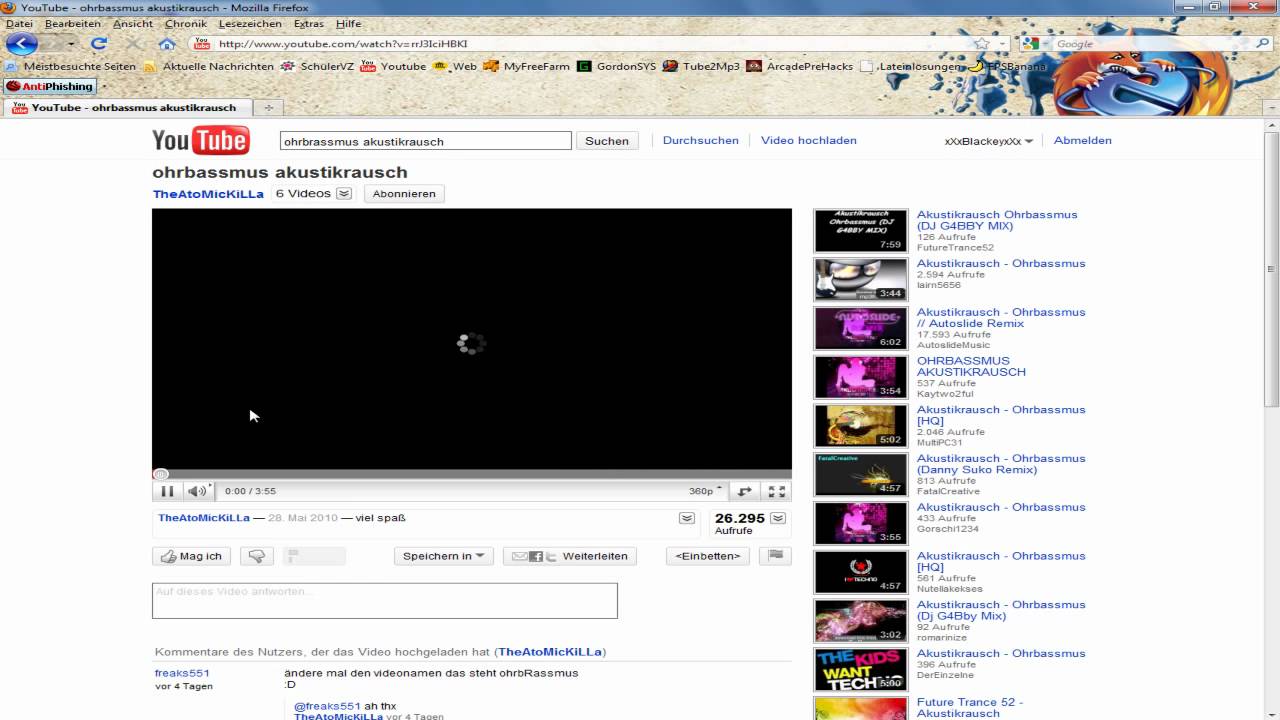
Task: Click Mag ich like button
Action: click(191, 556)
